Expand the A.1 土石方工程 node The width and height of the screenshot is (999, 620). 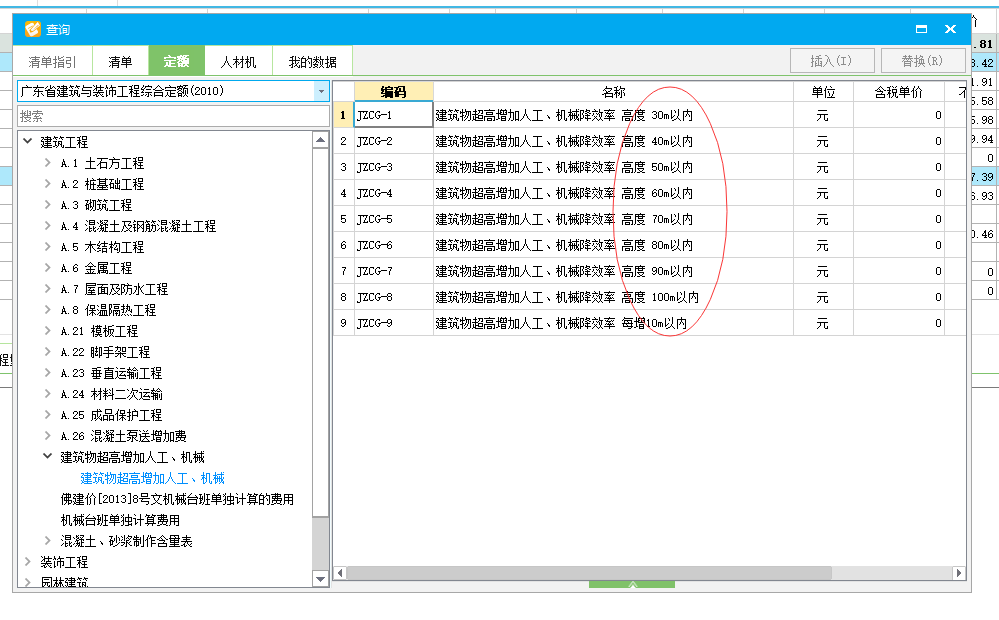[x=48, y=163]
